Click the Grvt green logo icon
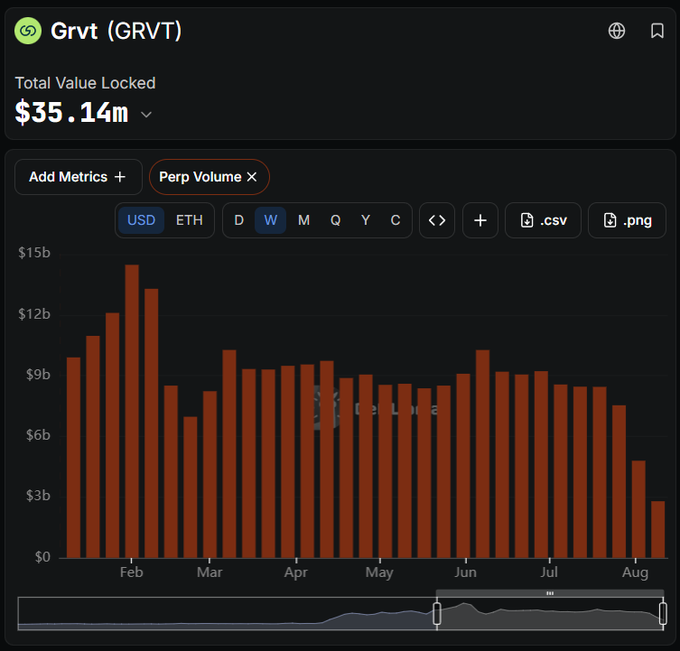The image size is (680, 651). tap(28, 31)
